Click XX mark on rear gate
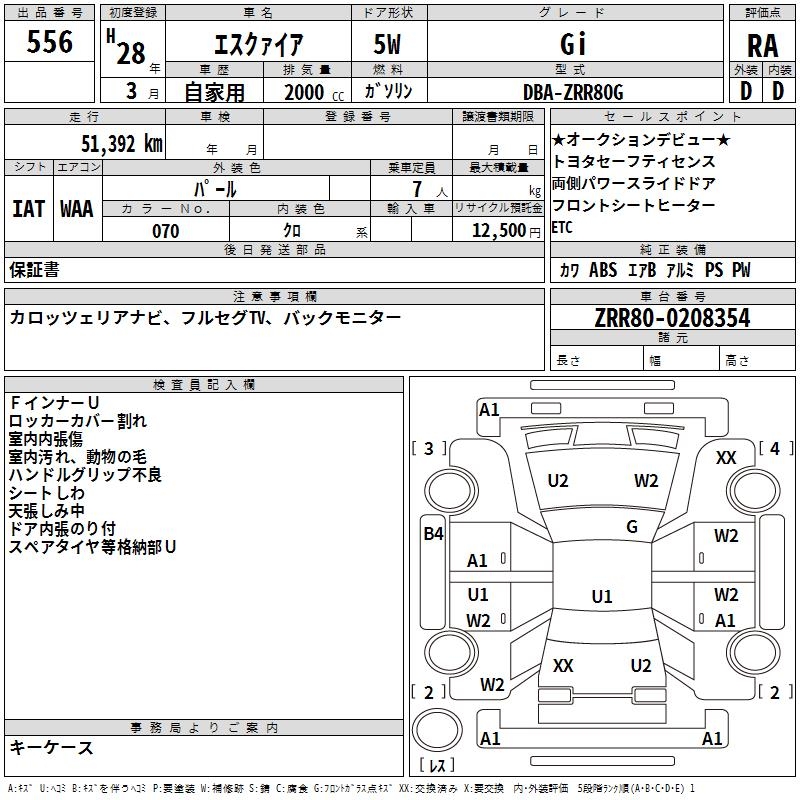800x800 pixels. (x=563, y=666)
